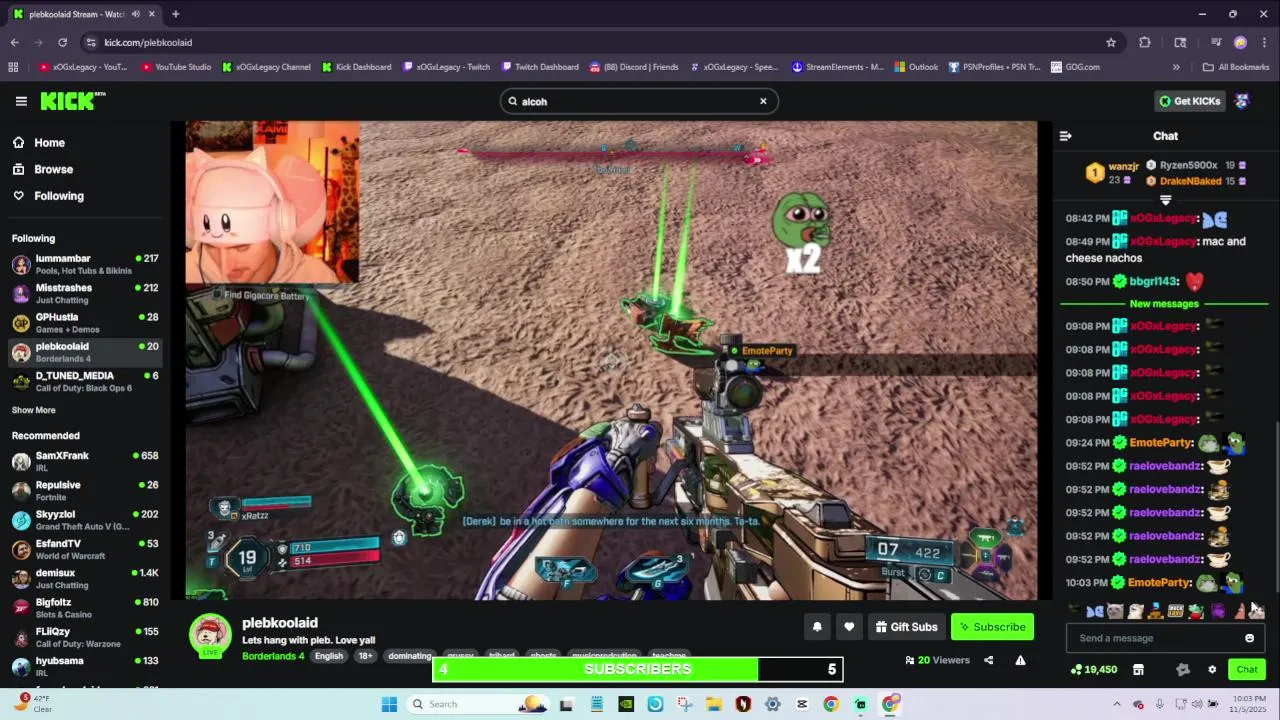Open the profile avatar menu at top right
1280x720 pixels.
pyautogui.click(x=1242, y=101)
